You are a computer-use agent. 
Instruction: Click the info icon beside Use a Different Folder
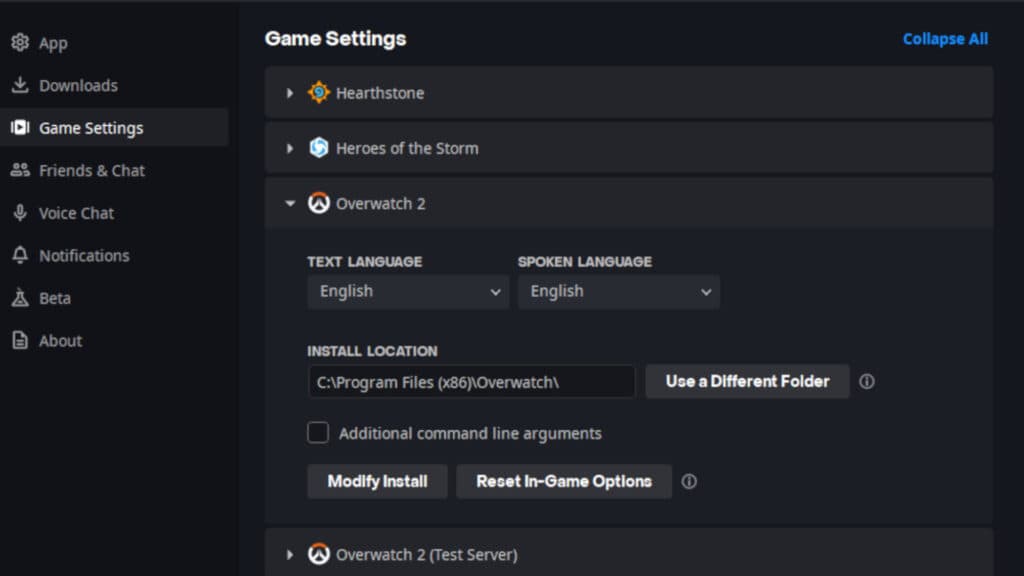coord(866,381)
